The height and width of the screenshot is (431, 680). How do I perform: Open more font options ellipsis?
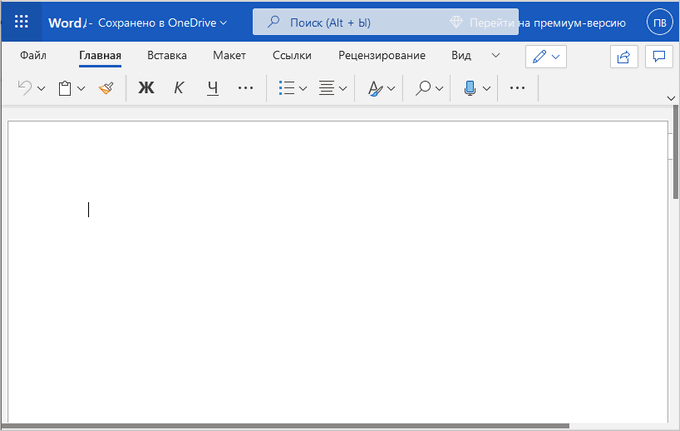(x=245, y=88)
